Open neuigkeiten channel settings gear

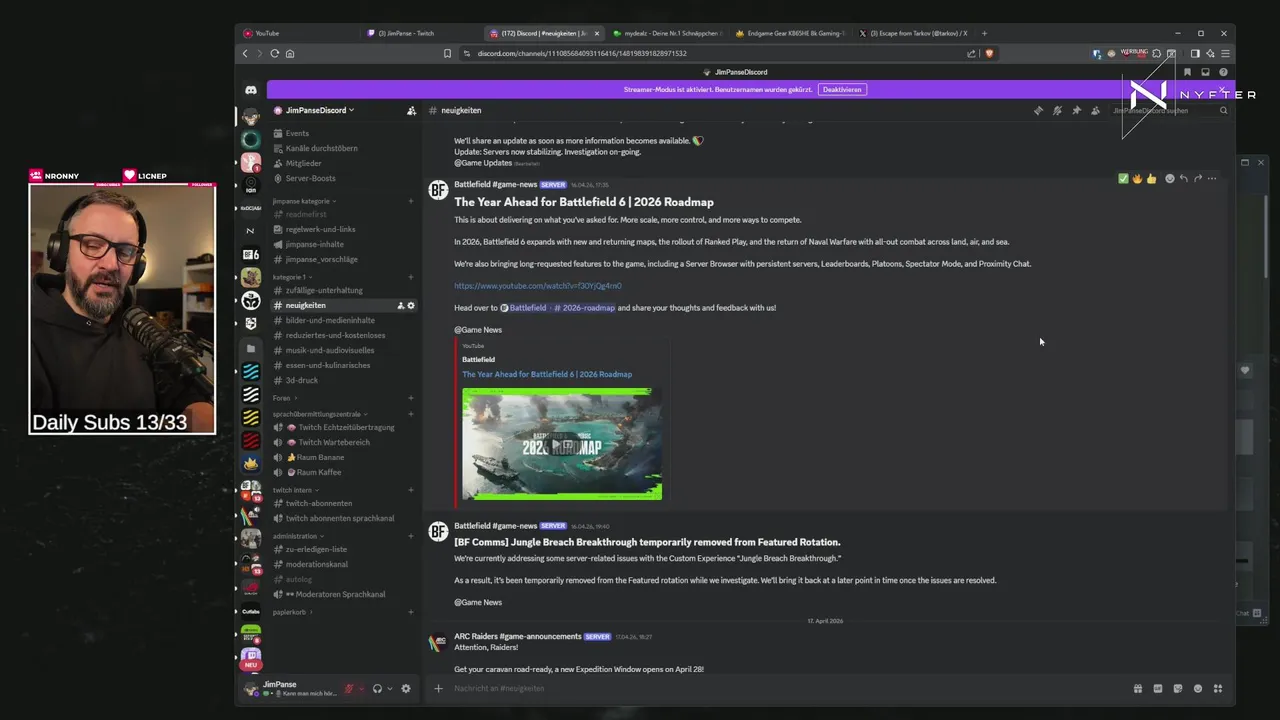[x=411, y=305]
